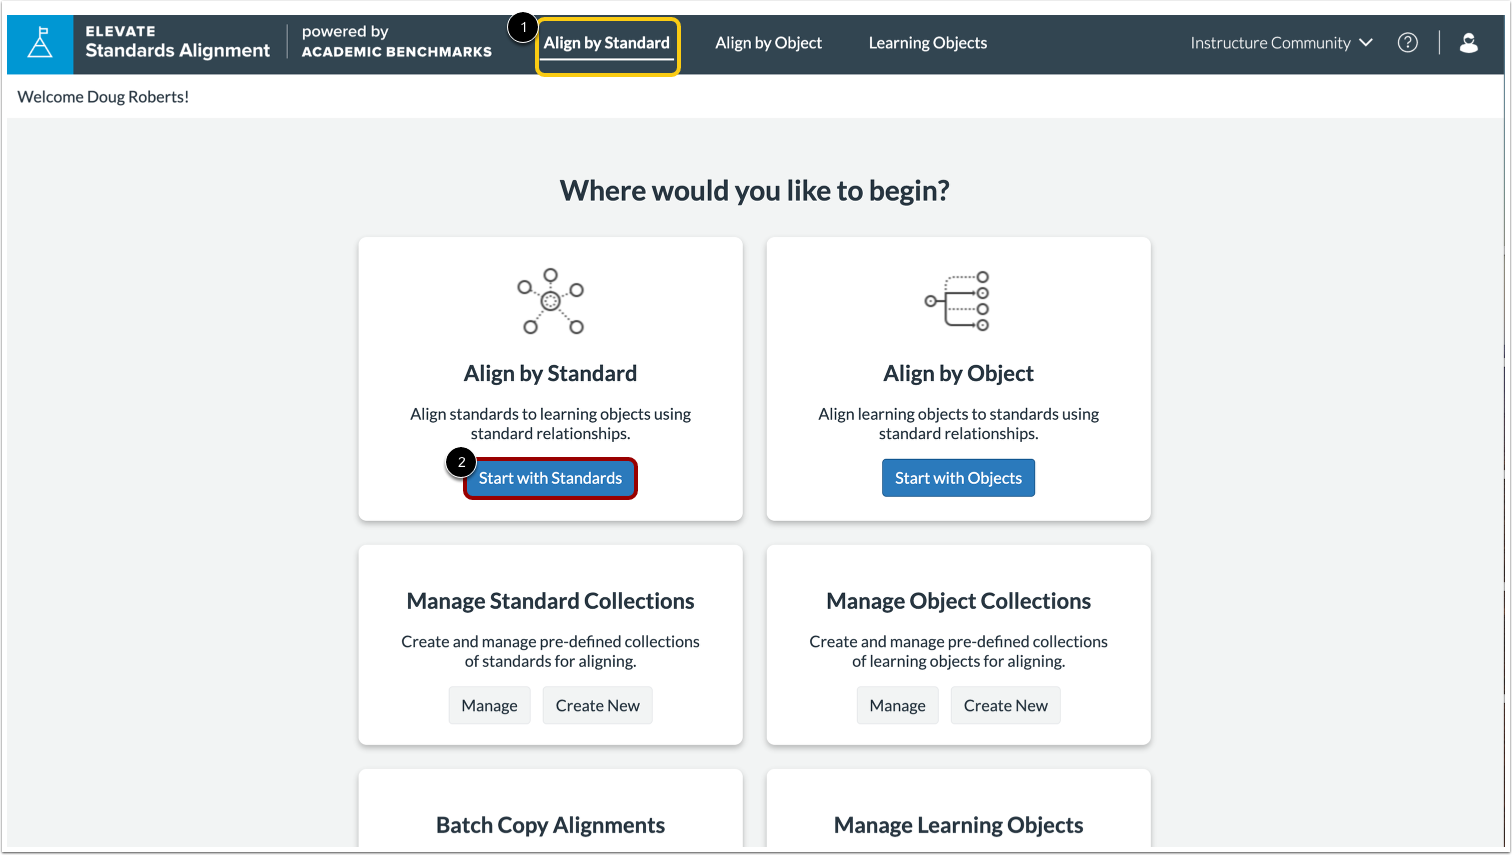Screen dimensions: 1512x855
Task: Click Create New under Manage Standard Collections
Action: pyautogui.click(x=597, y=705)
